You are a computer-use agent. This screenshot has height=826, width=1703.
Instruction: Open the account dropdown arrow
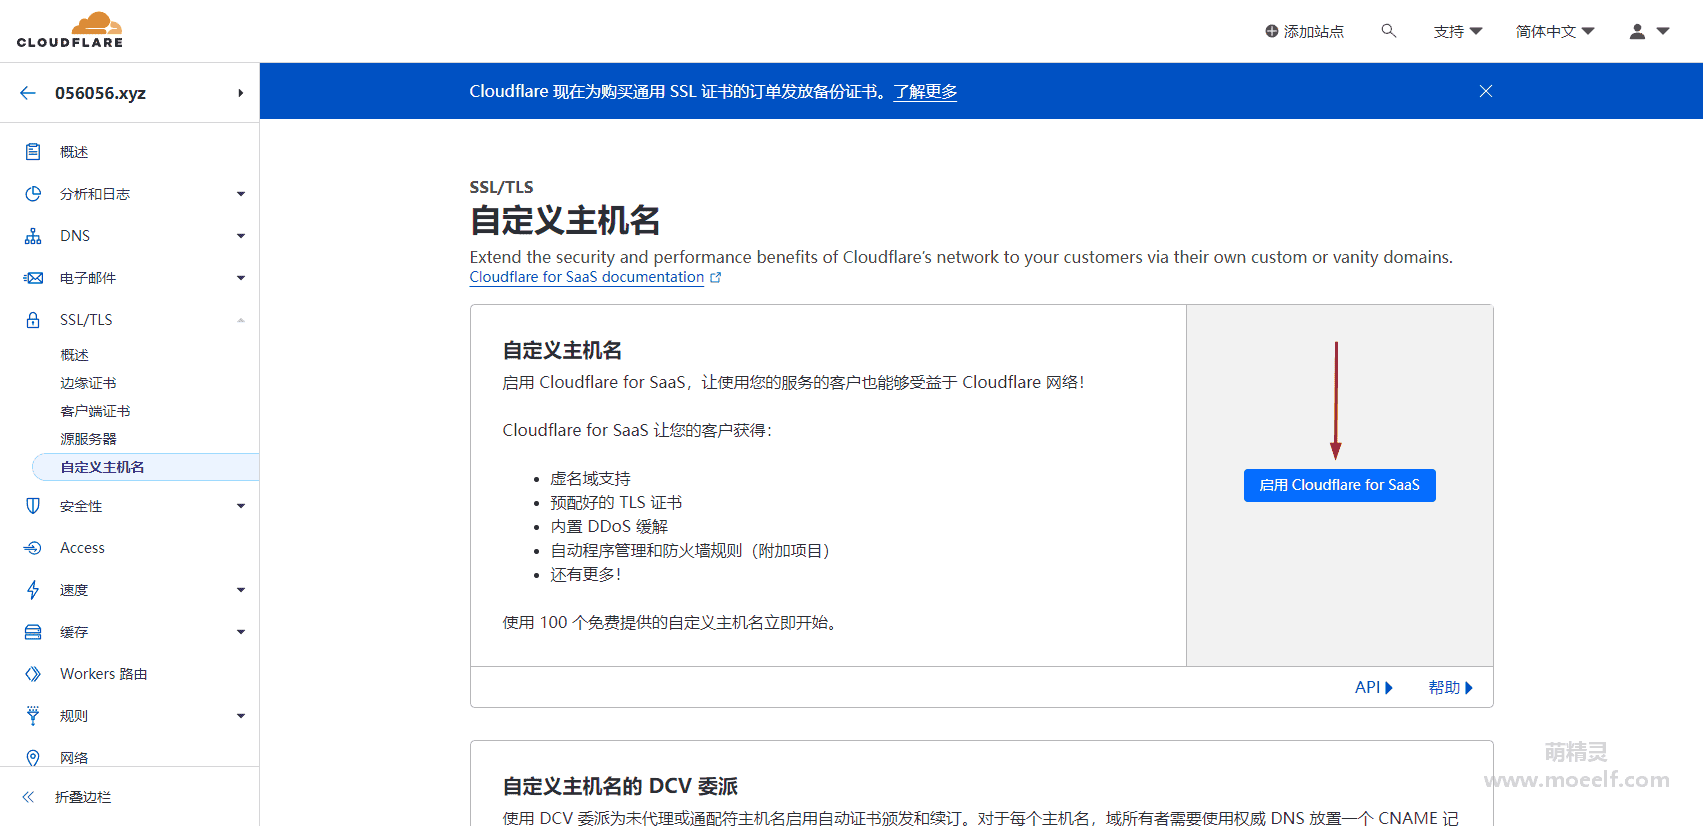1663,32
